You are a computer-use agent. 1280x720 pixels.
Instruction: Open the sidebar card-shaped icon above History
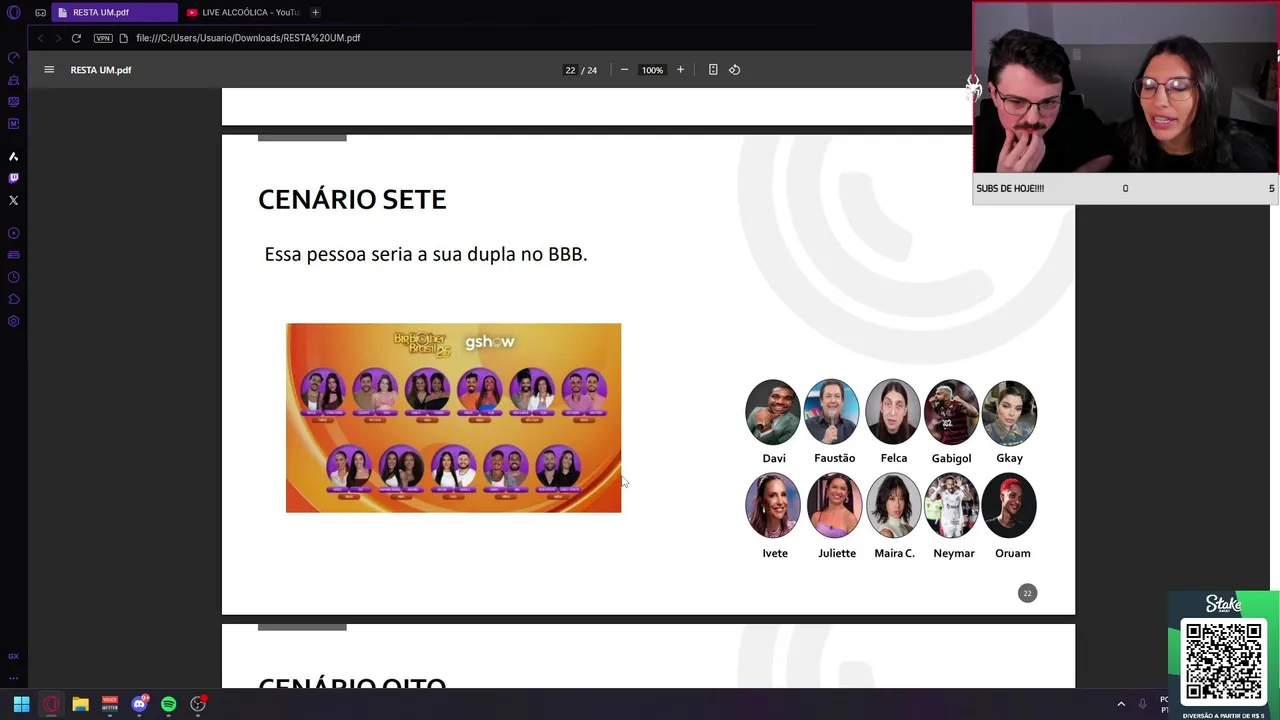point(14,255)
